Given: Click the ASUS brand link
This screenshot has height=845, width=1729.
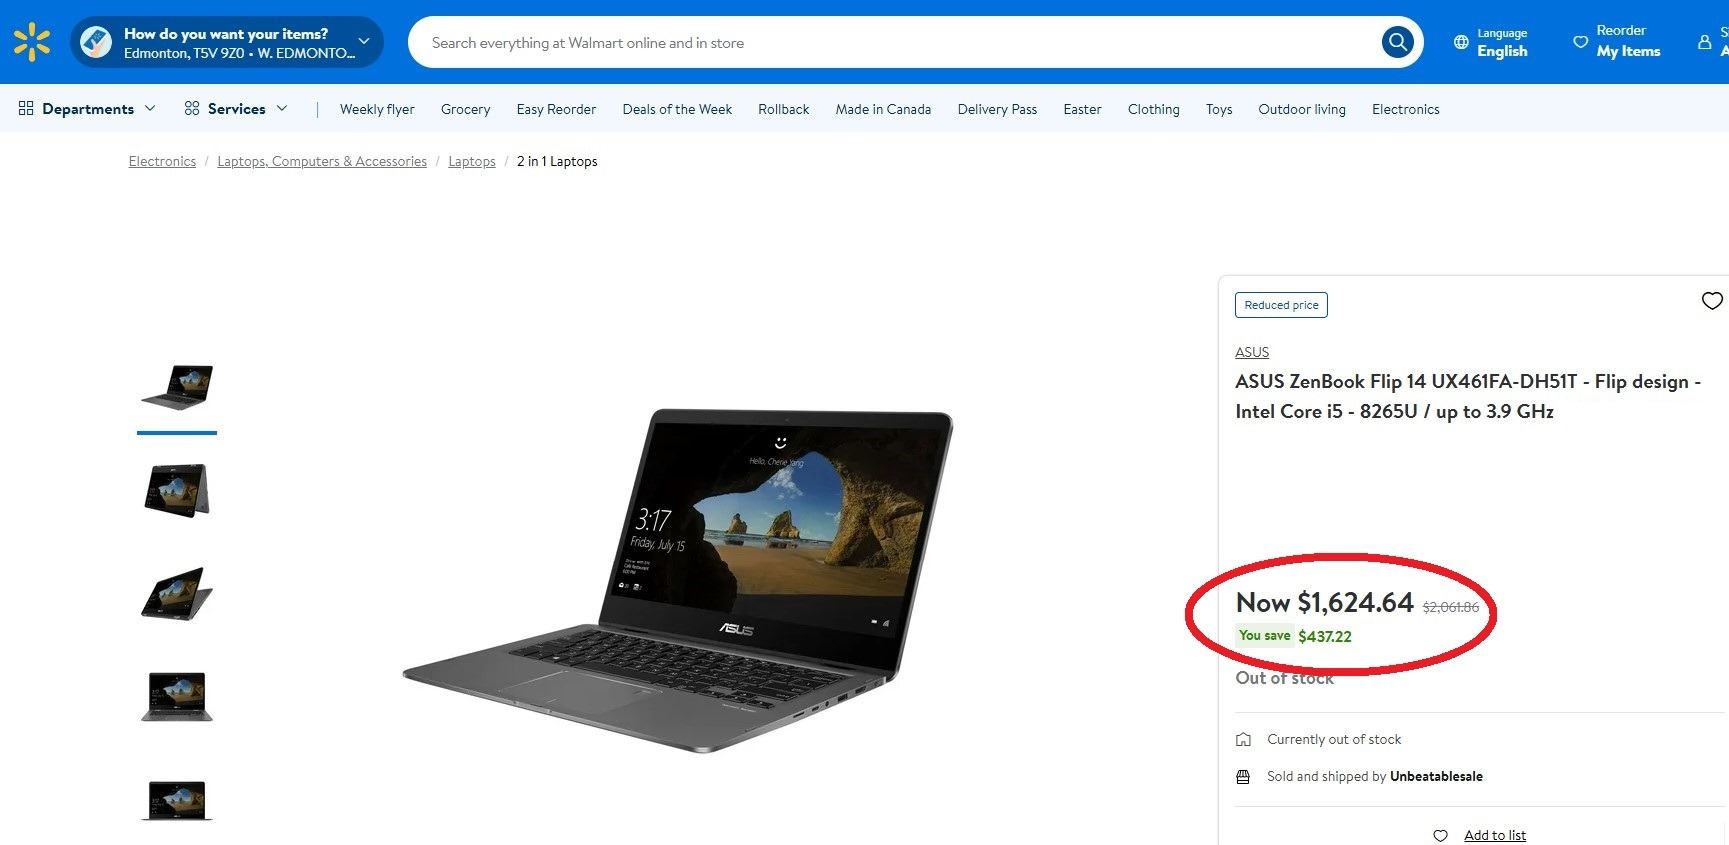Looking at the screenshot, I should [x=1251, y=352].
